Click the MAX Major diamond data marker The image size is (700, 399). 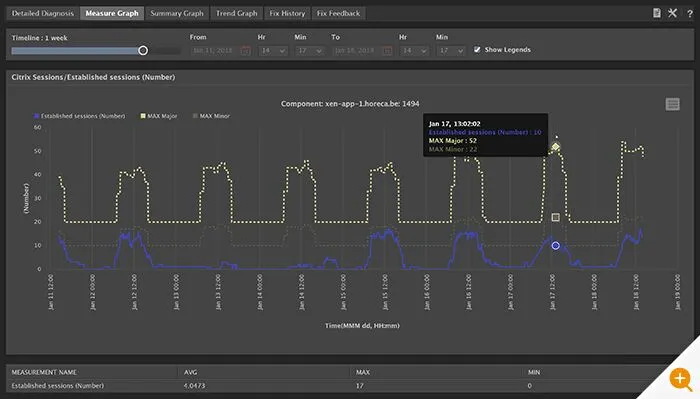[x=555, y=146]
